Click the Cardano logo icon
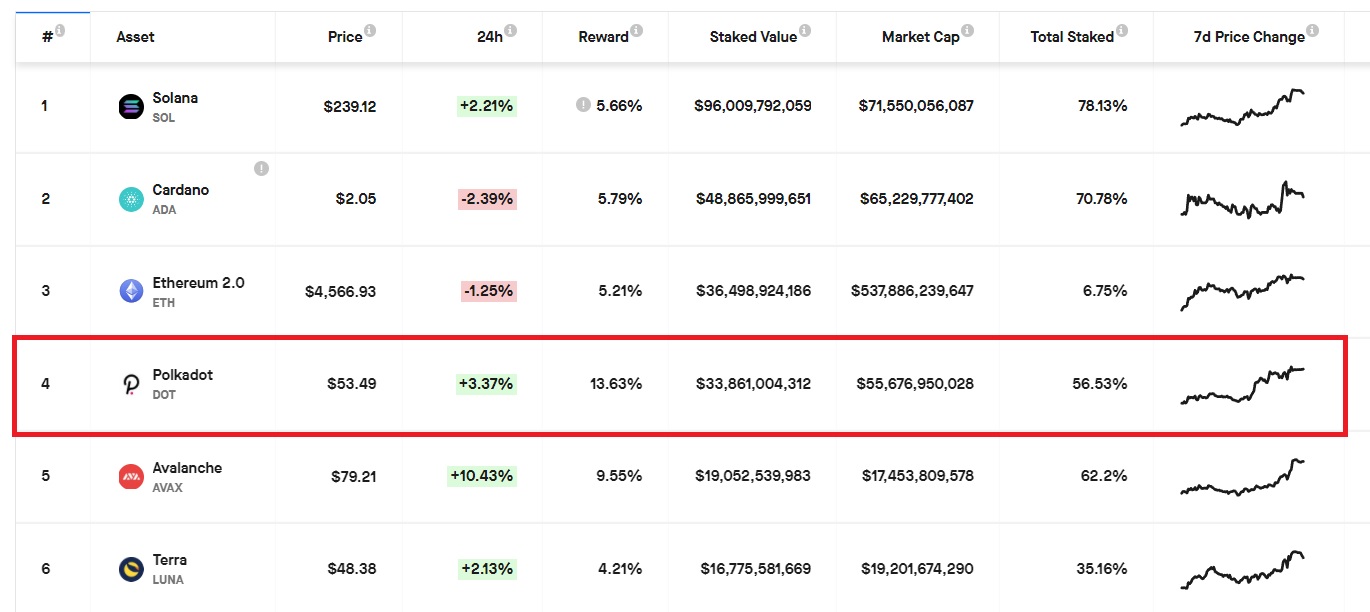 tap(131, 199)
